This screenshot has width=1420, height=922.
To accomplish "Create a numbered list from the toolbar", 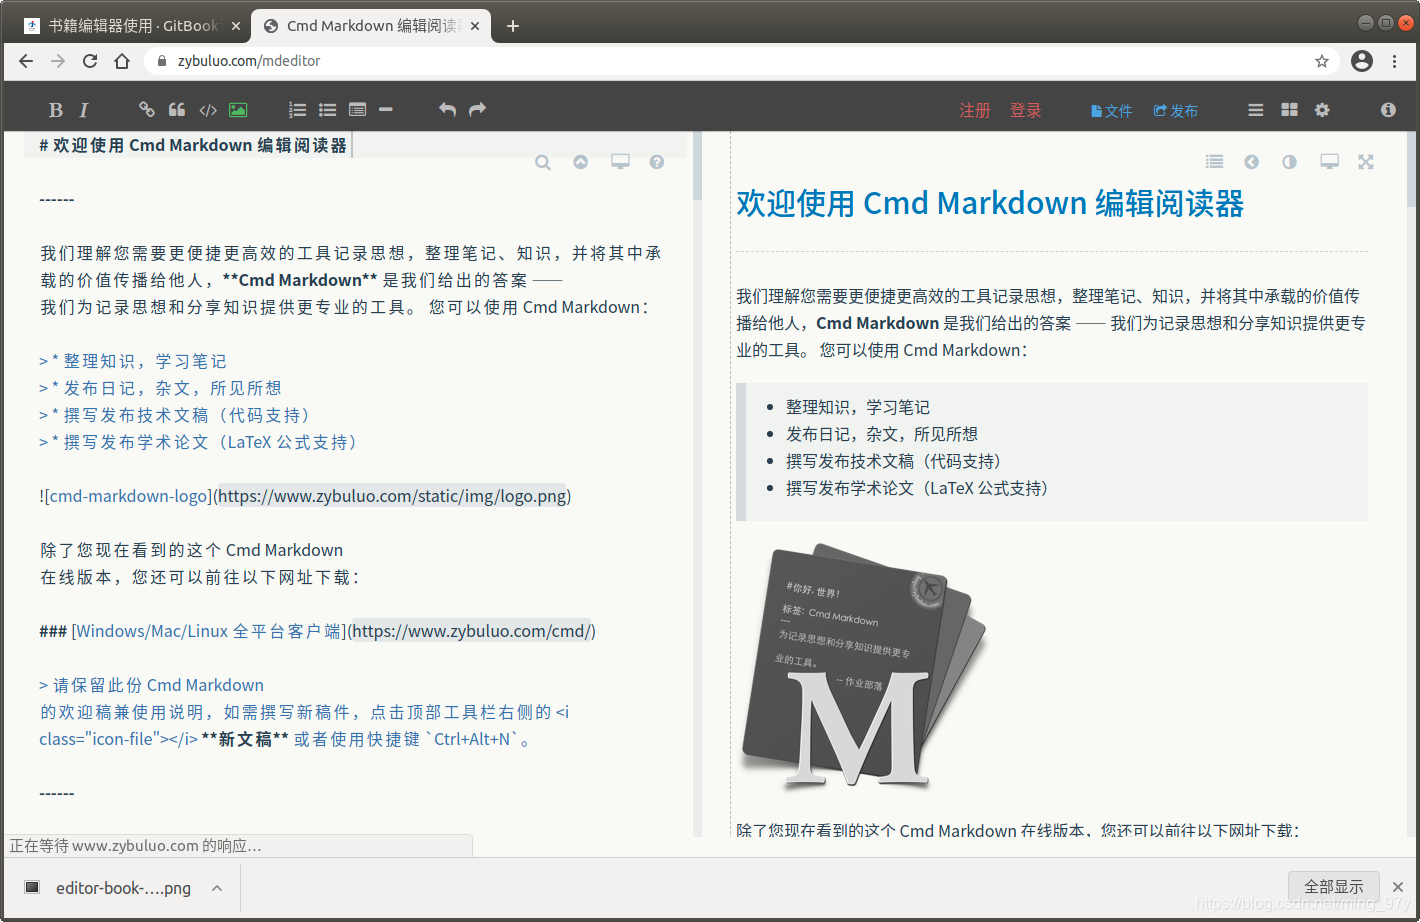I will click(x=297, y=110).
